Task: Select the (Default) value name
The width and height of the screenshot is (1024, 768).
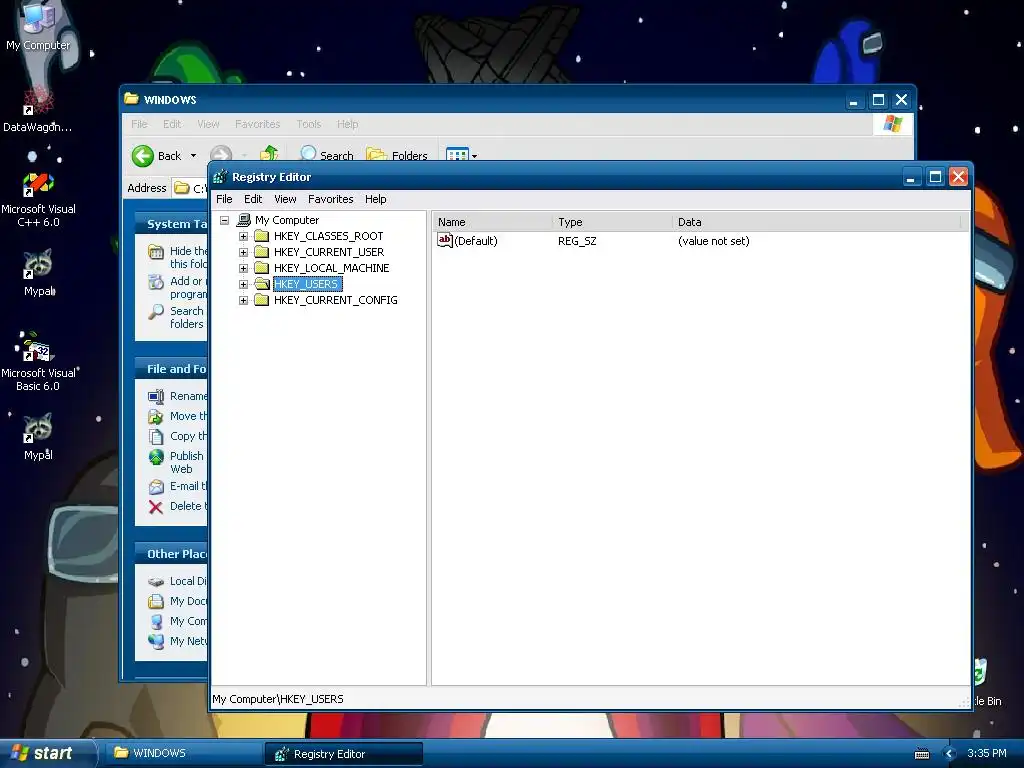Action: pyautogui.click(x=476, y=241)
